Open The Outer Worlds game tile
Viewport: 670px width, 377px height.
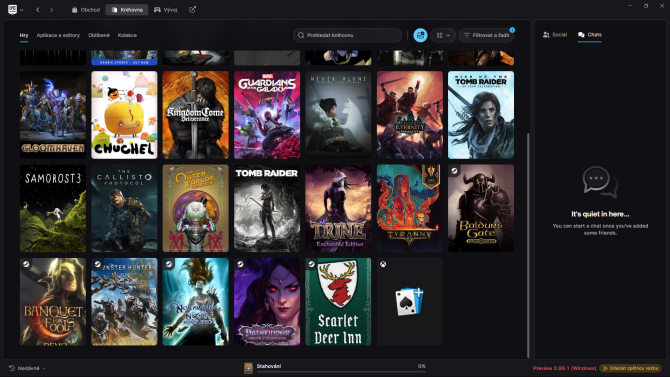coord(196,208)
